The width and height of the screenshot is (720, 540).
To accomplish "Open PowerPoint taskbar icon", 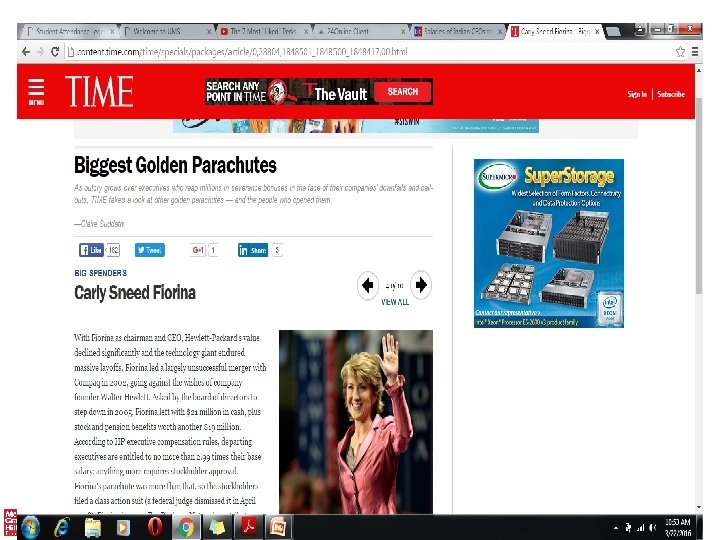I will pos(279,527).
